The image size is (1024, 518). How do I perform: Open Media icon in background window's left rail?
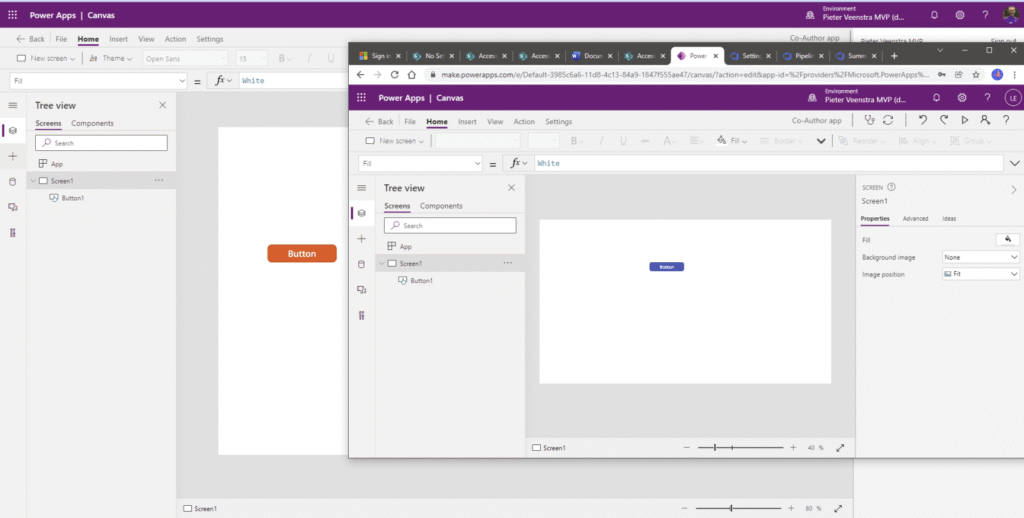12,207
